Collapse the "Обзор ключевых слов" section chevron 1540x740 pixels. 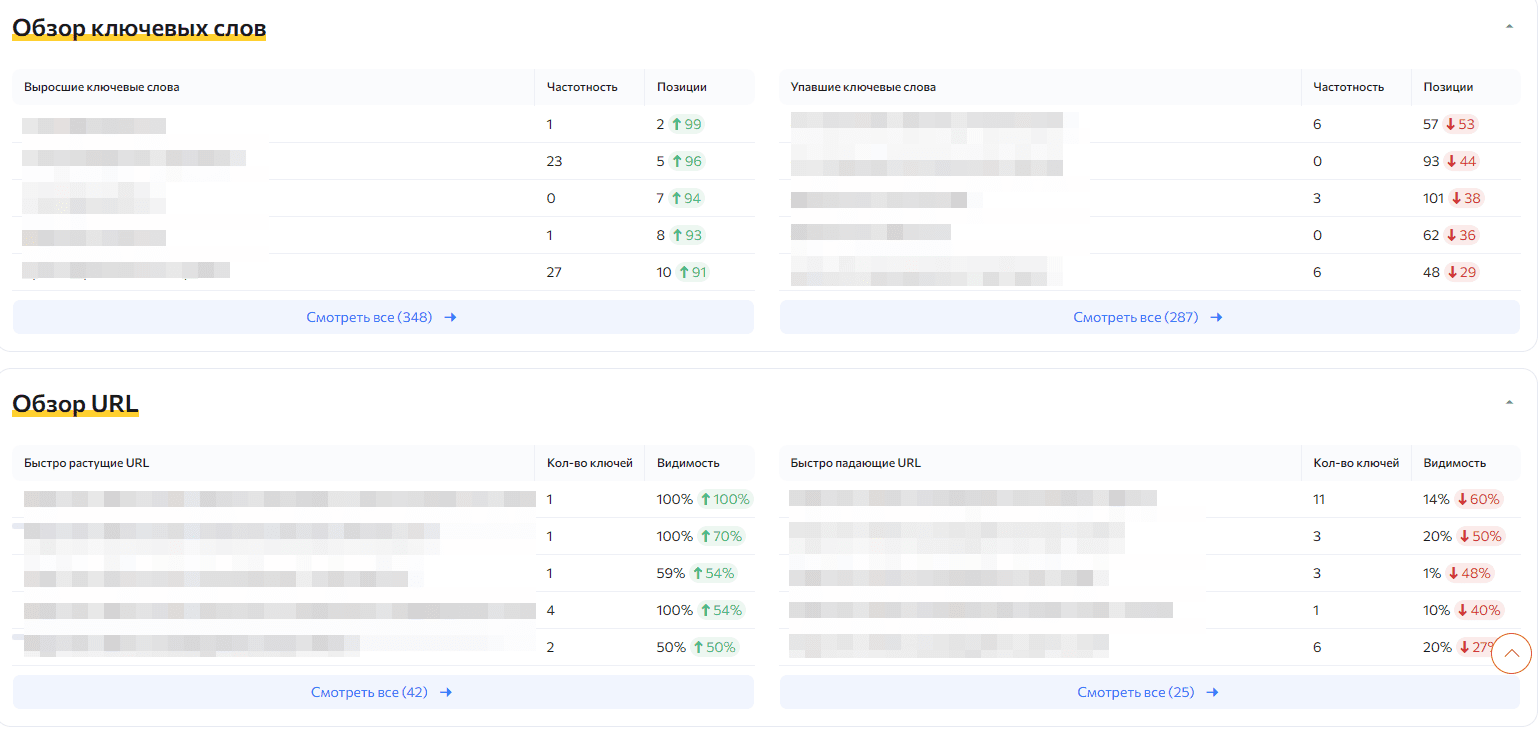pyautogui.click(x=1510, y=27)
